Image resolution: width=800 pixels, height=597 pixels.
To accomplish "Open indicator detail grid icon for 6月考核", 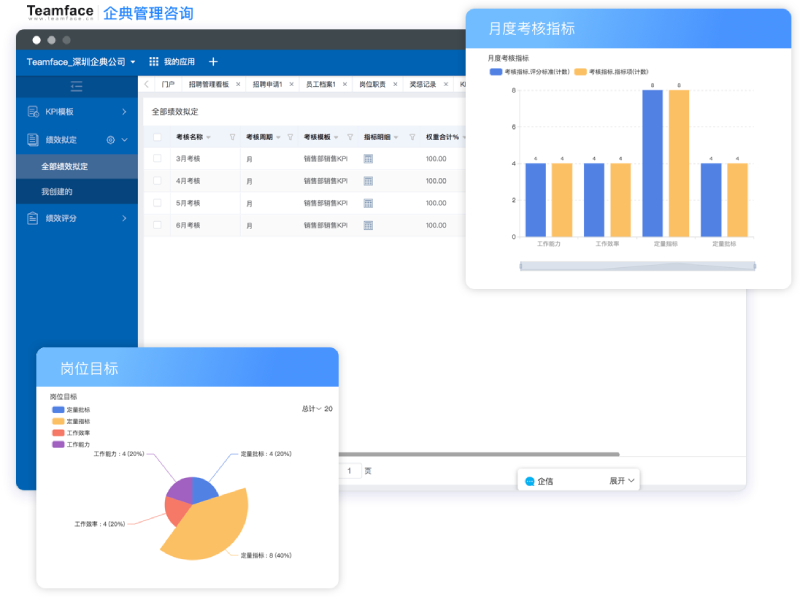I will 368,226.
